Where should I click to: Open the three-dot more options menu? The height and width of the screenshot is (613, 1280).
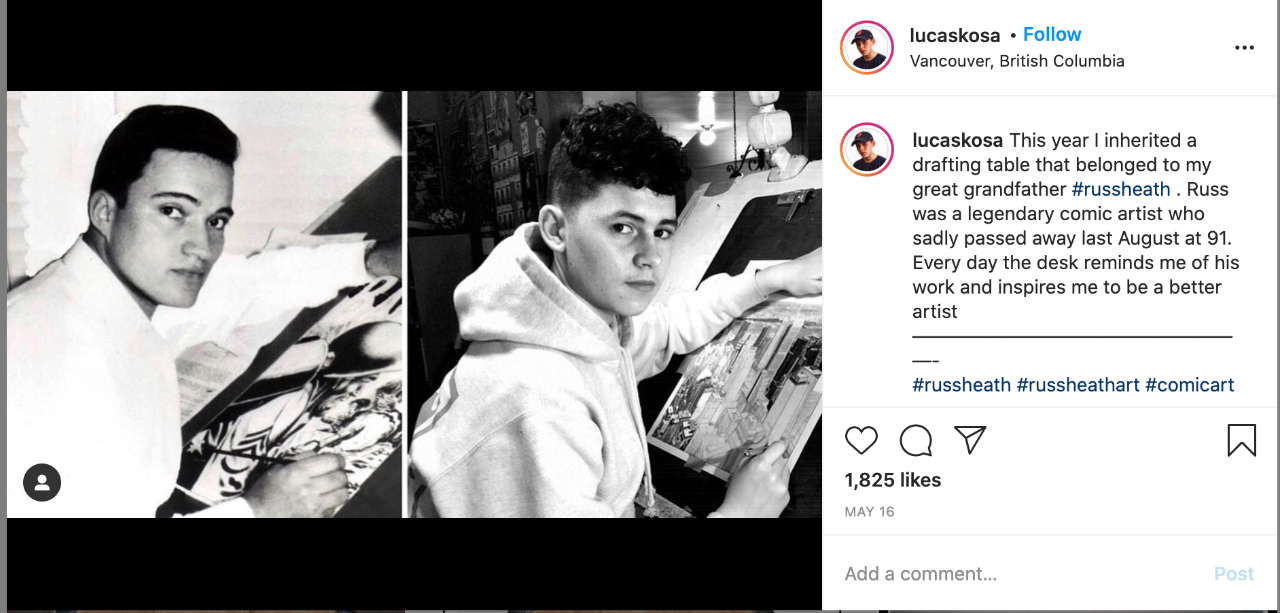pos(1244,47)
